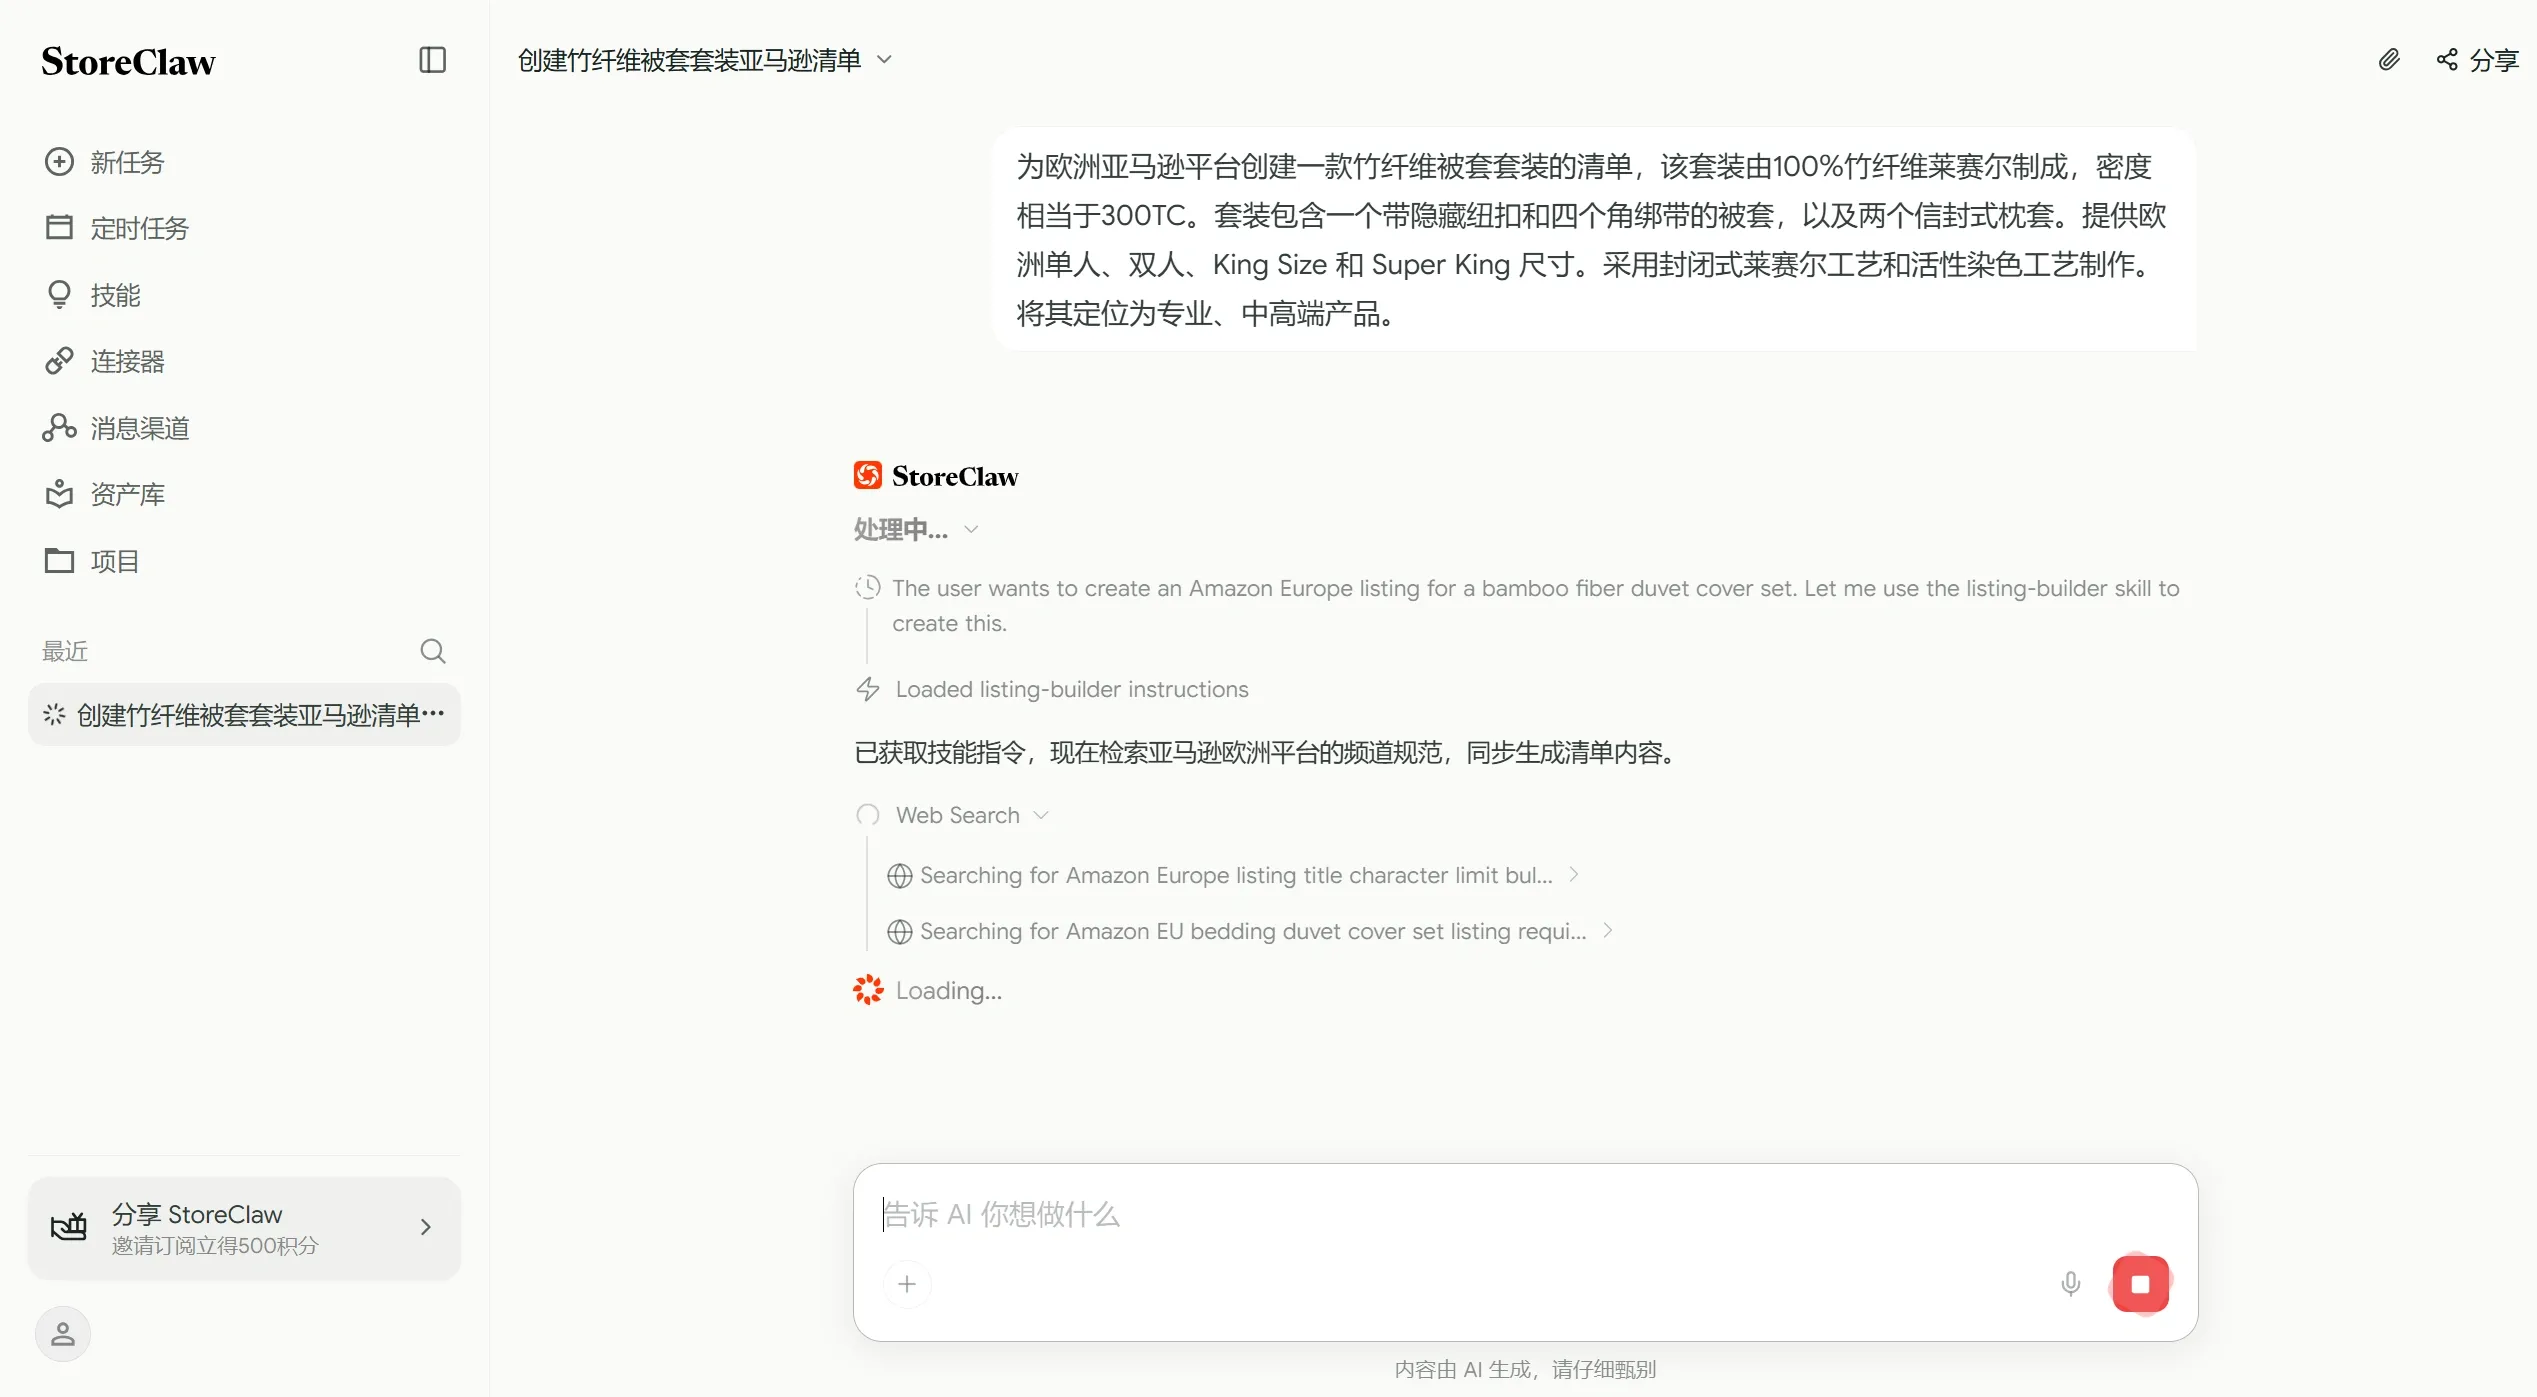The image size is (2537, 1397).
Task: Open the conversation title dropdown chevron
Action: point(884,60)
